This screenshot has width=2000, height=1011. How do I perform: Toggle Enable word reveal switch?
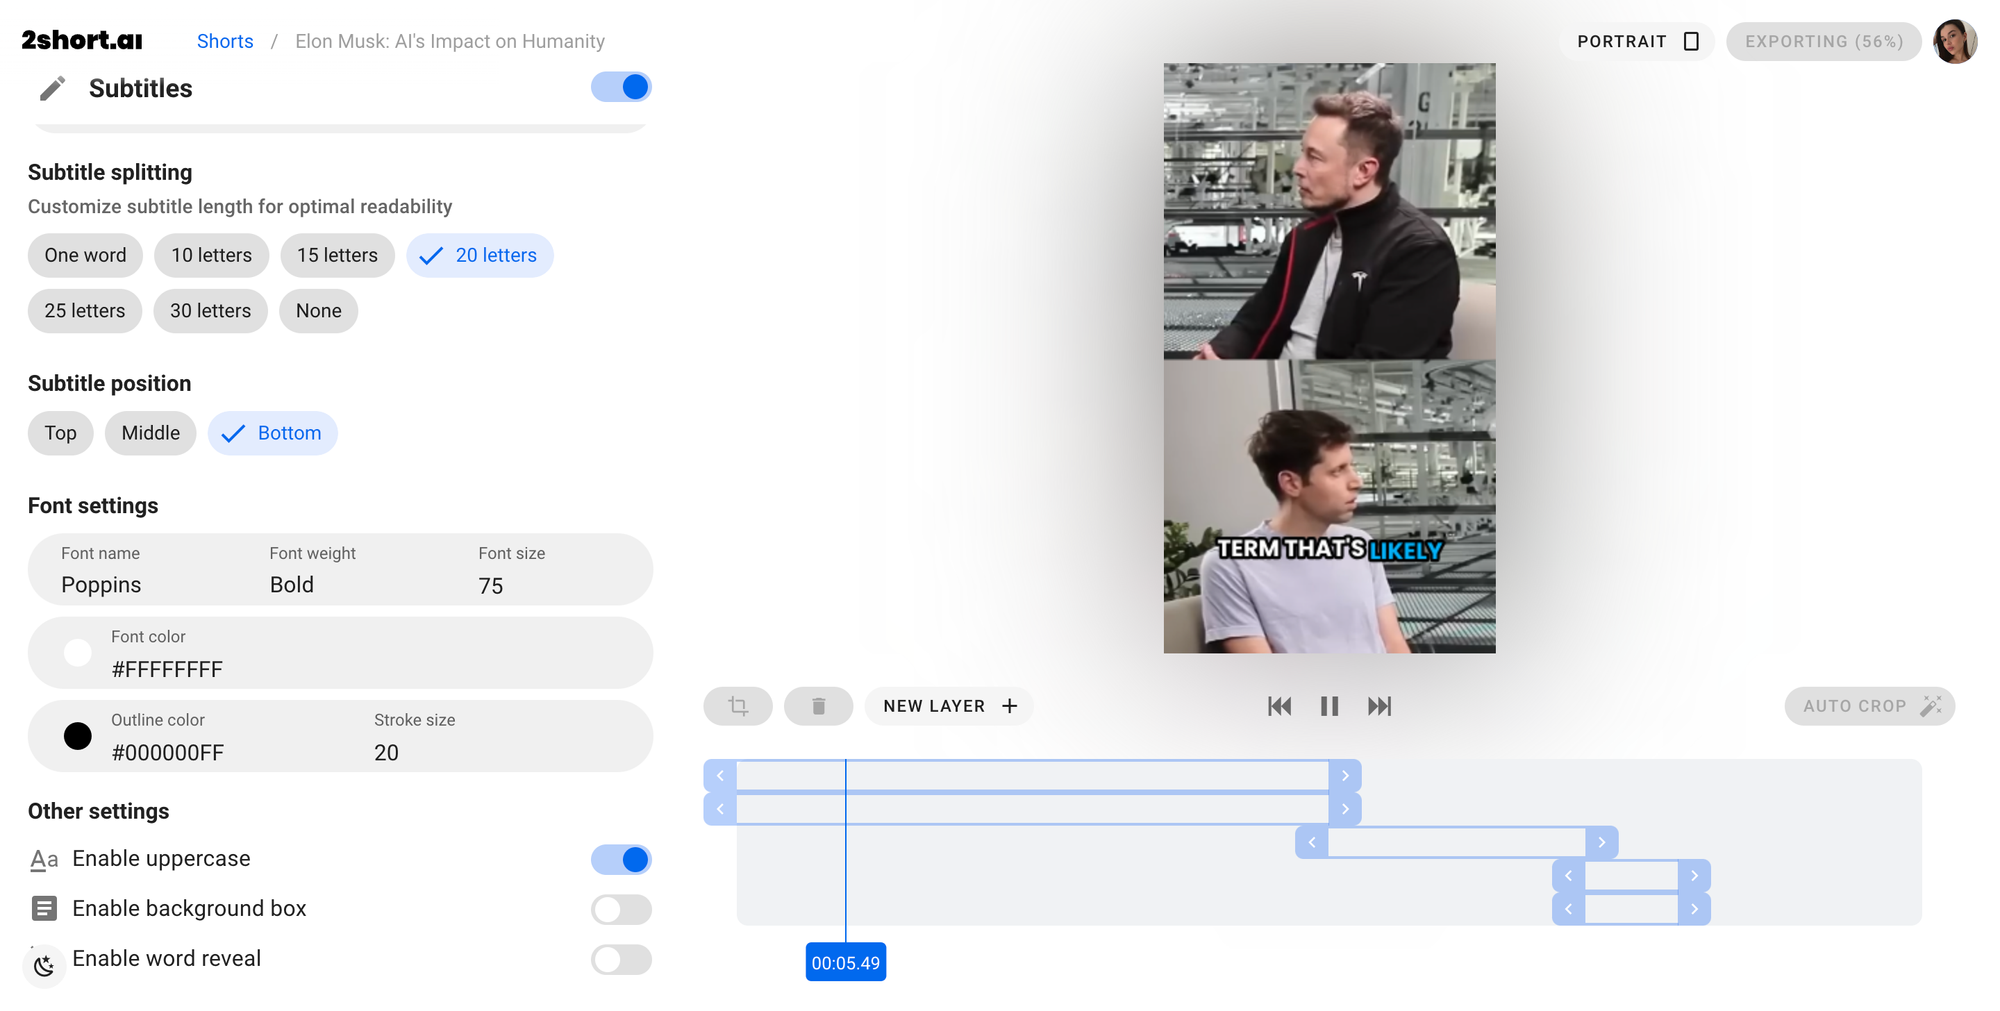(621, 959)
